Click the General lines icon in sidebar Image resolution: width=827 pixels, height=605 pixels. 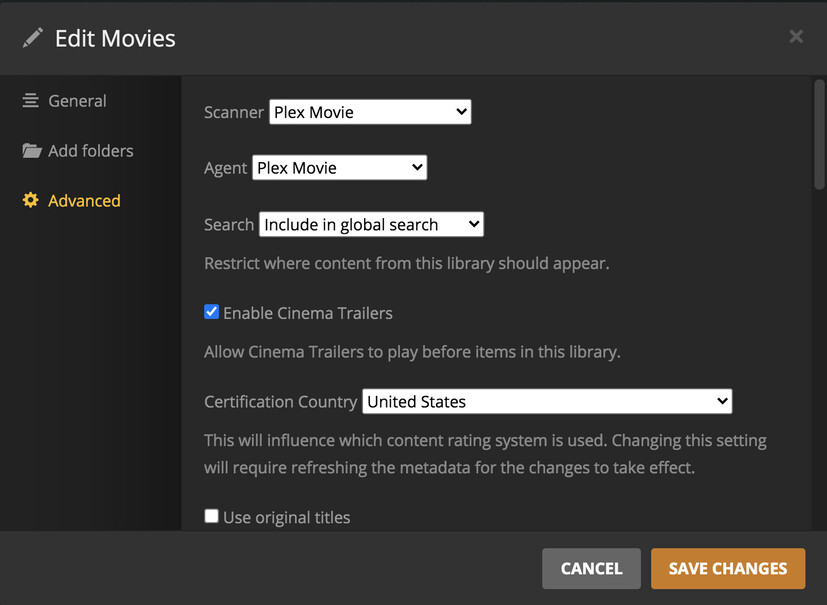coord(31,101)
